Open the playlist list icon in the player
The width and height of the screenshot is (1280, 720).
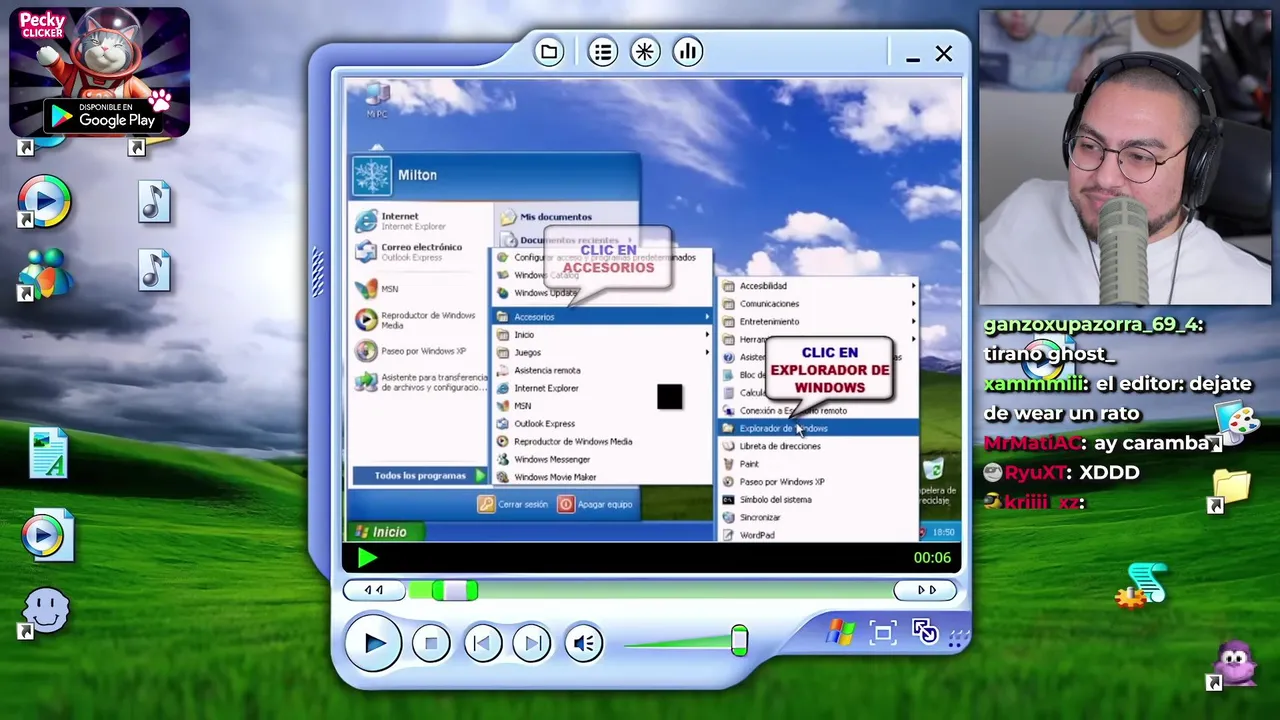602,52
